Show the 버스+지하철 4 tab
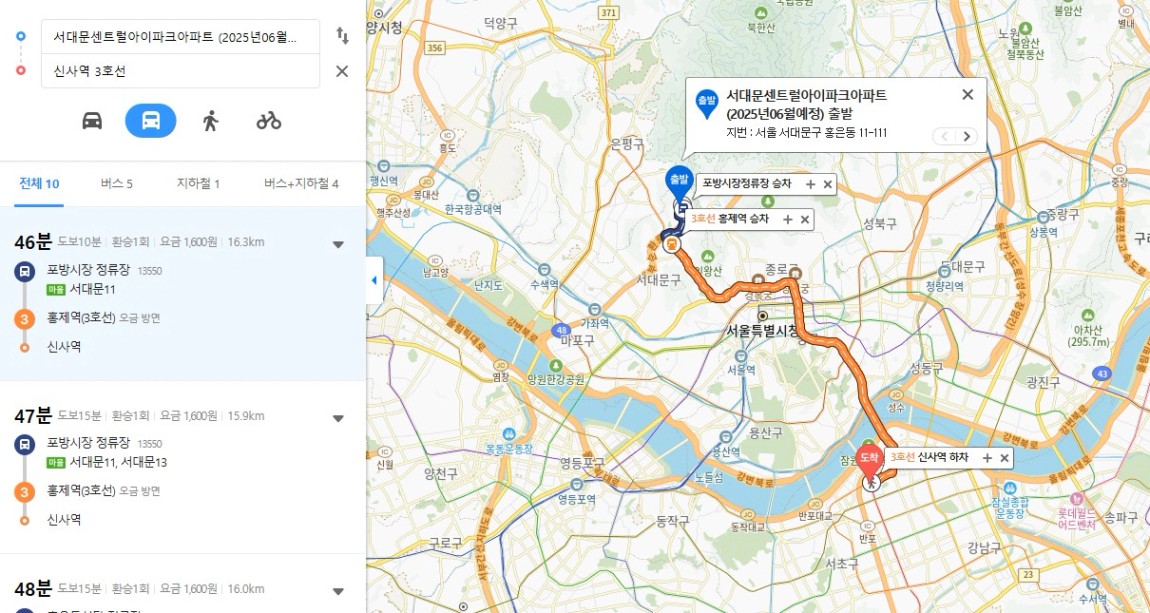The width and height of the screenshot is (1150, 613). (x=301, y=183)
